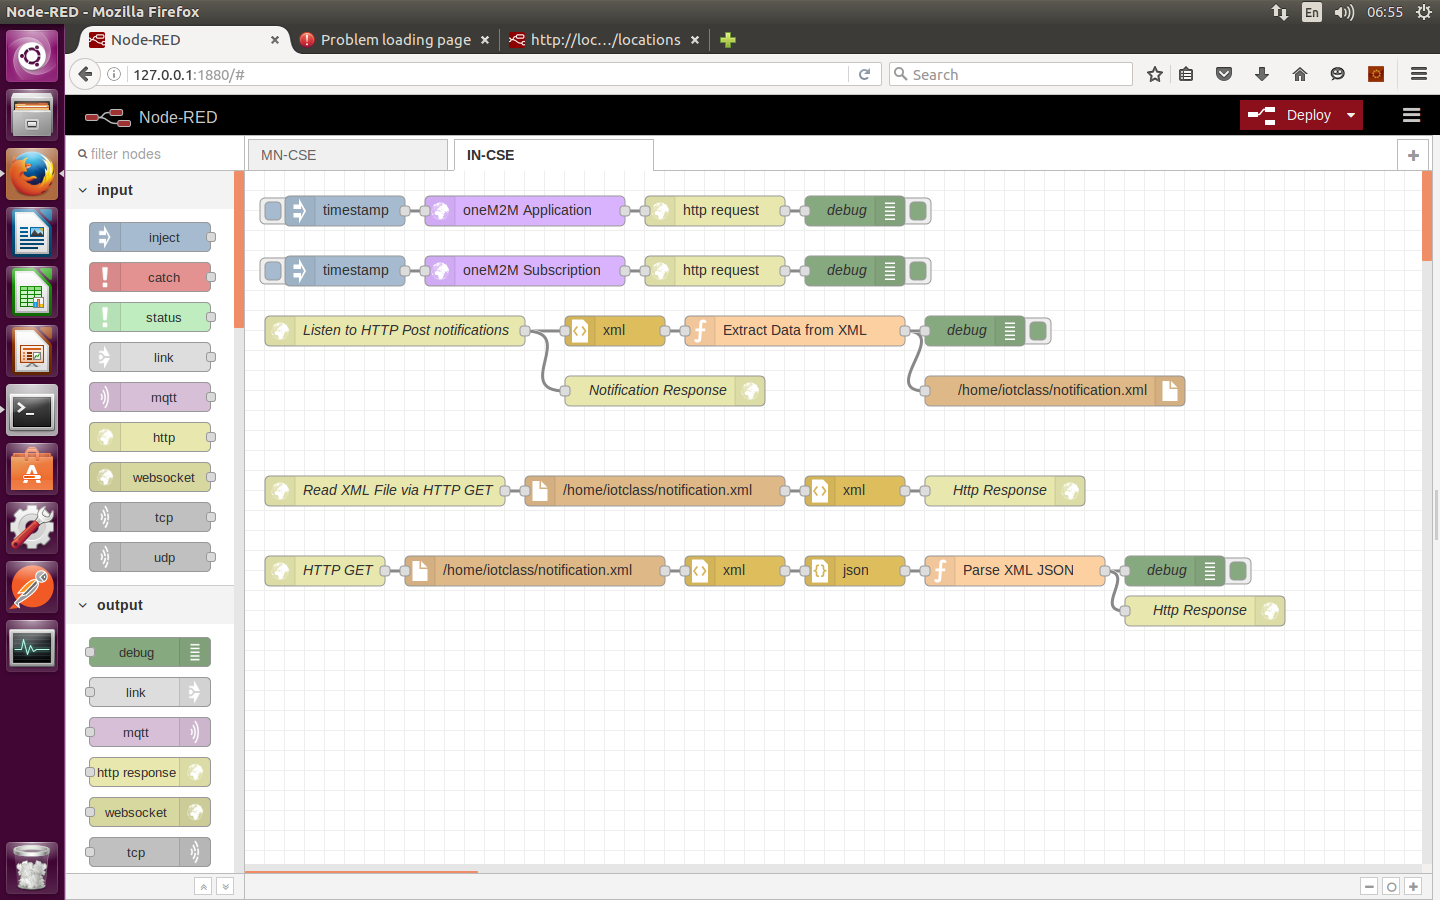Select the Node-RED browser tab
1440x900 pixels.
(x=184, y=40)
